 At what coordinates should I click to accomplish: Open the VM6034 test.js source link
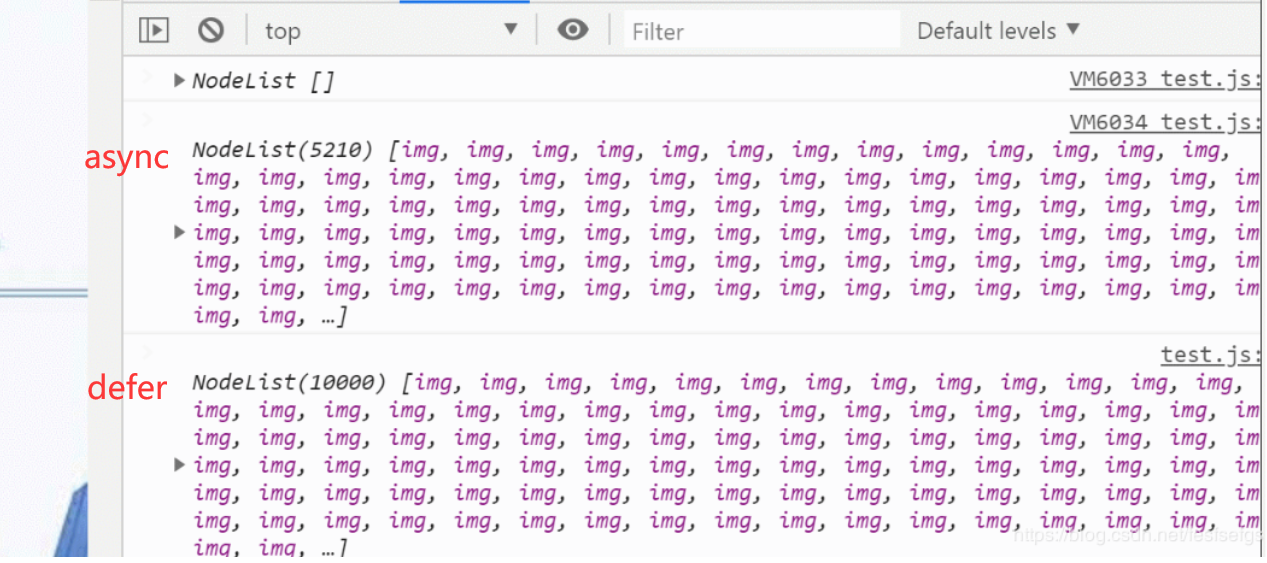[1164, 122]
